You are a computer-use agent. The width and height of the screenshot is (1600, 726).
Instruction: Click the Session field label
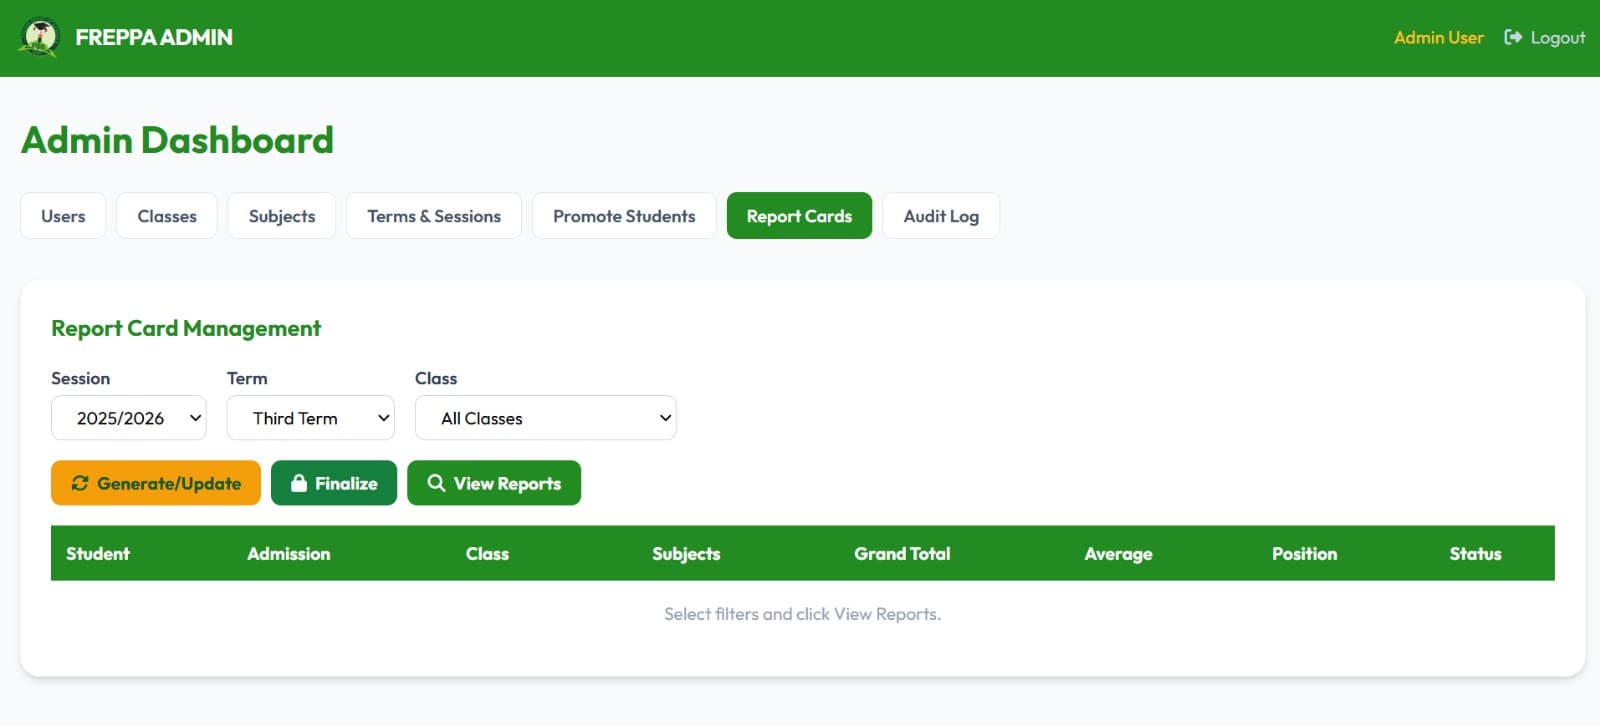[x=81, y=378]
